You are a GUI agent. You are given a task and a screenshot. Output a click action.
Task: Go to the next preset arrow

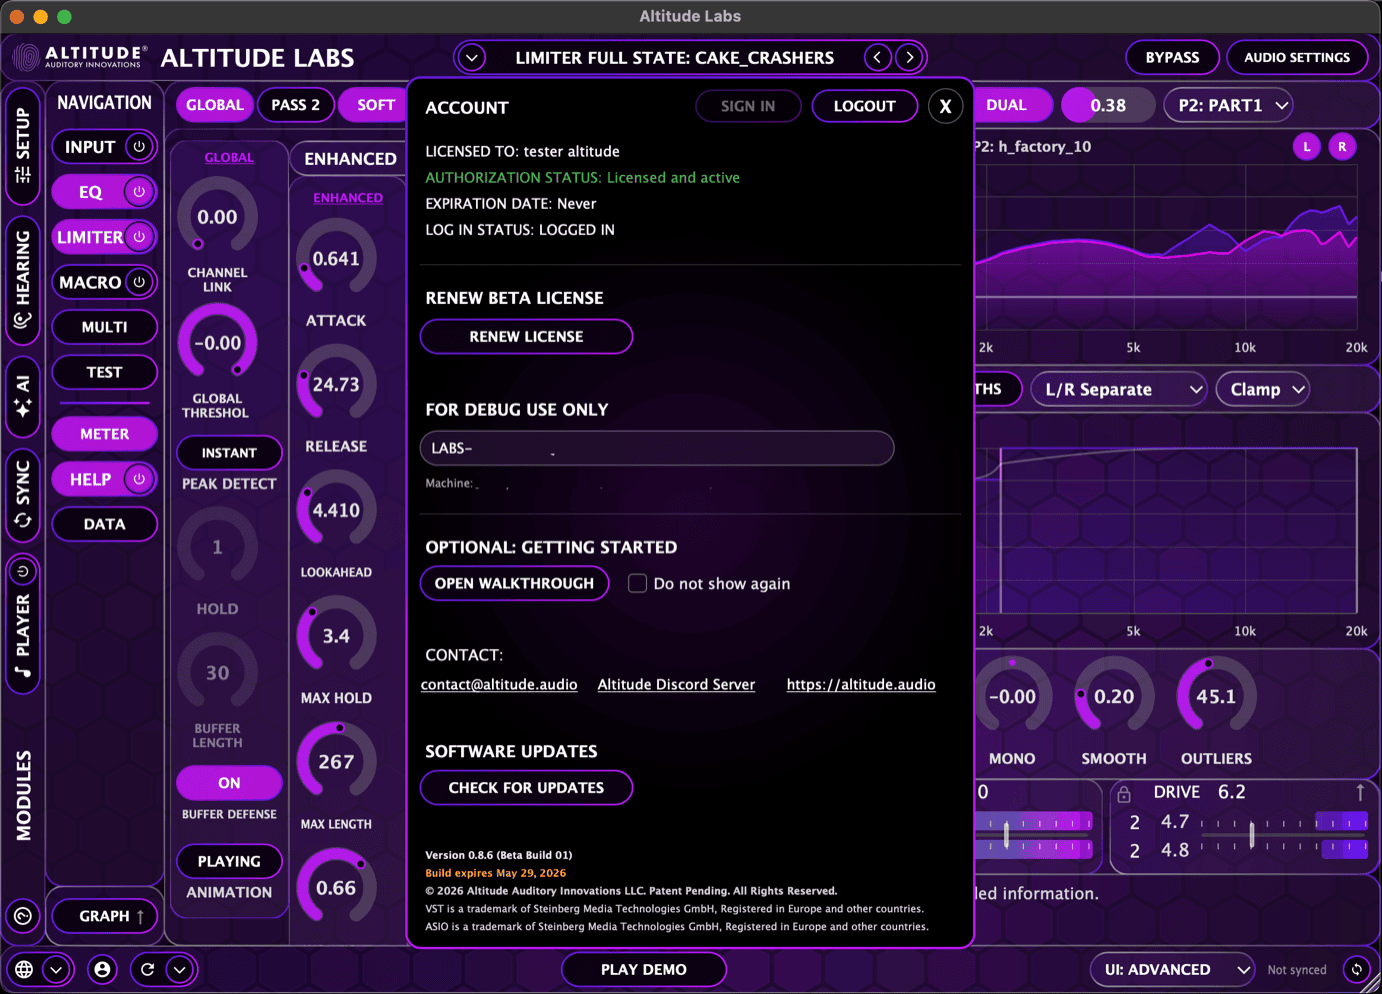(x=909, y=57)
